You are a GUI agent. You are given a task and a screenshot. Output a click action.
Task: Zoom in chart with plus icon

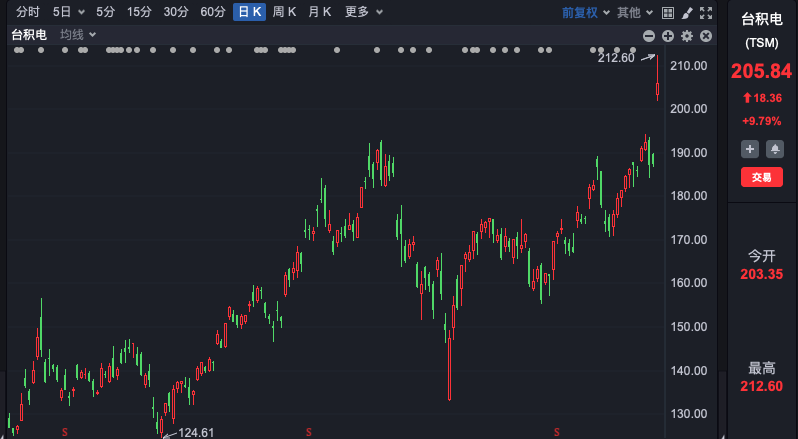click(668, 36)
